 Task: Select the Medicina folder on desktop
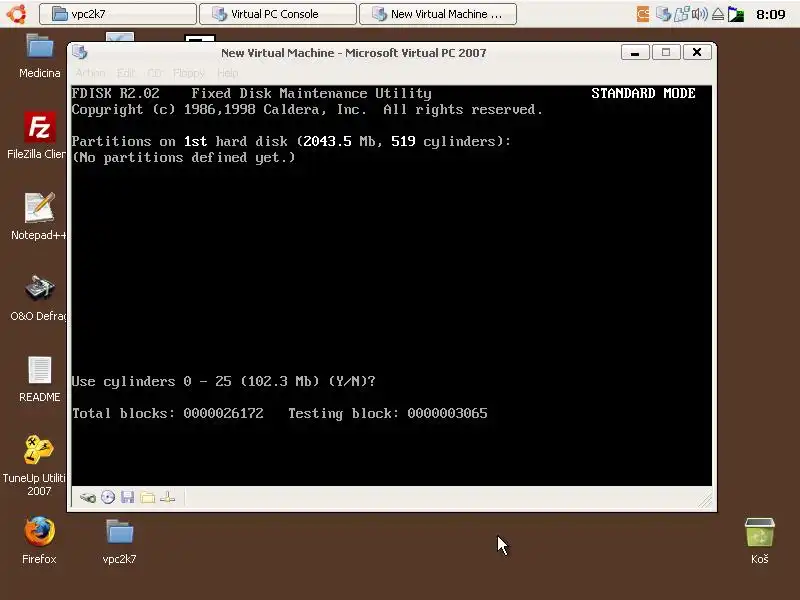[x=40, y=56]
